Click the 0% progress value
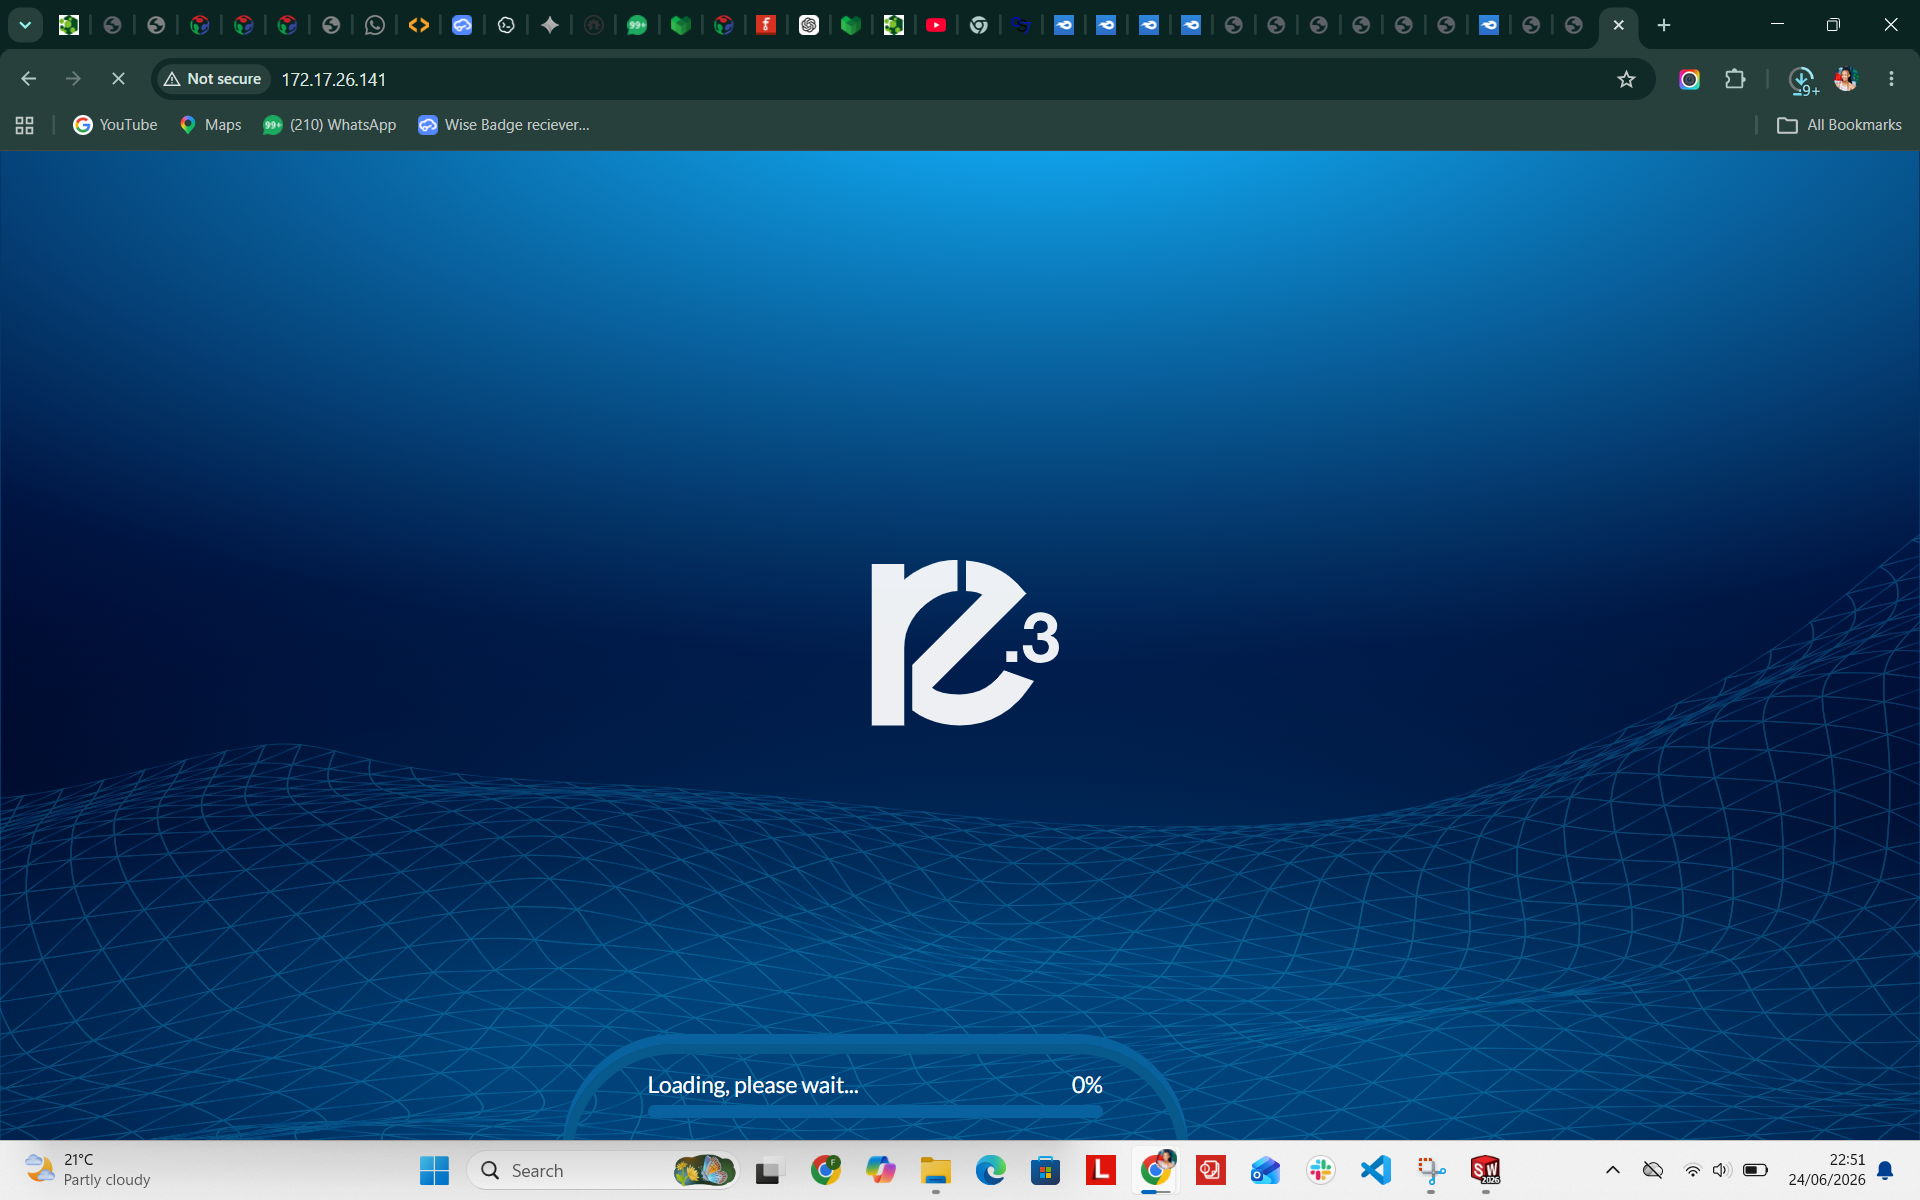The width and height of the screenshot is (1920, 1200). click(1087, 1085)
